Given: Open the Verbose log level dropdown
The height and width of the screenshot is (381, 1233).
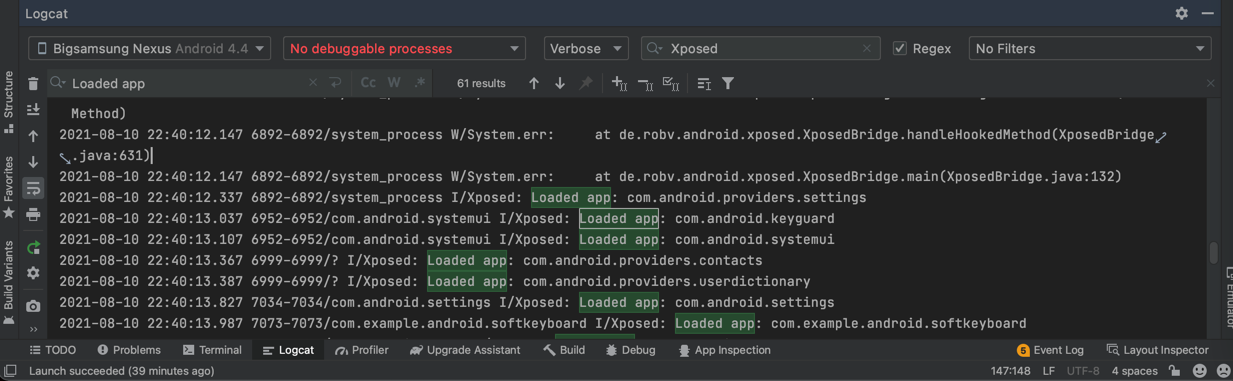Looking at the screenshot, I should (x=586, y=48).
